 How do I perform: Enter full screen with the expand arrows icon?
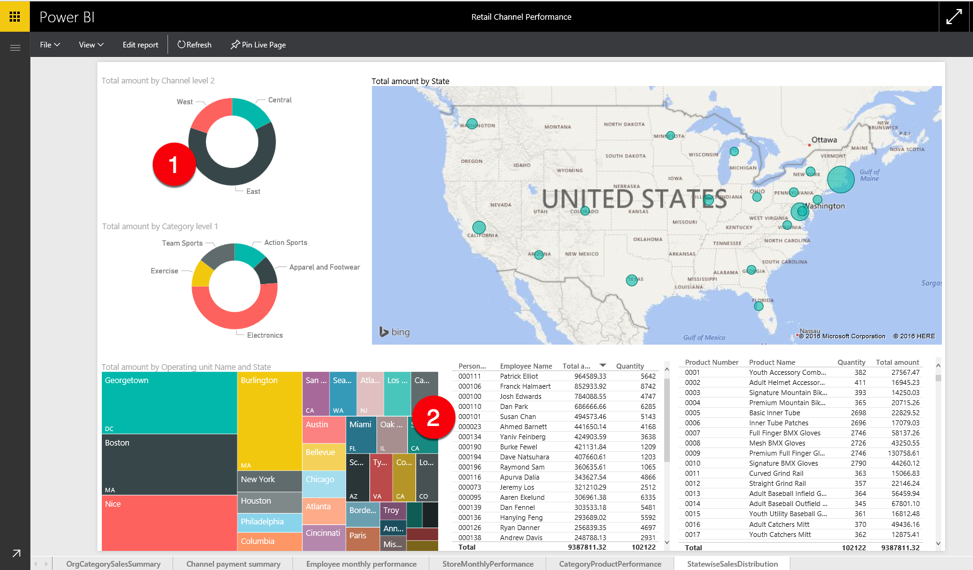954,17
